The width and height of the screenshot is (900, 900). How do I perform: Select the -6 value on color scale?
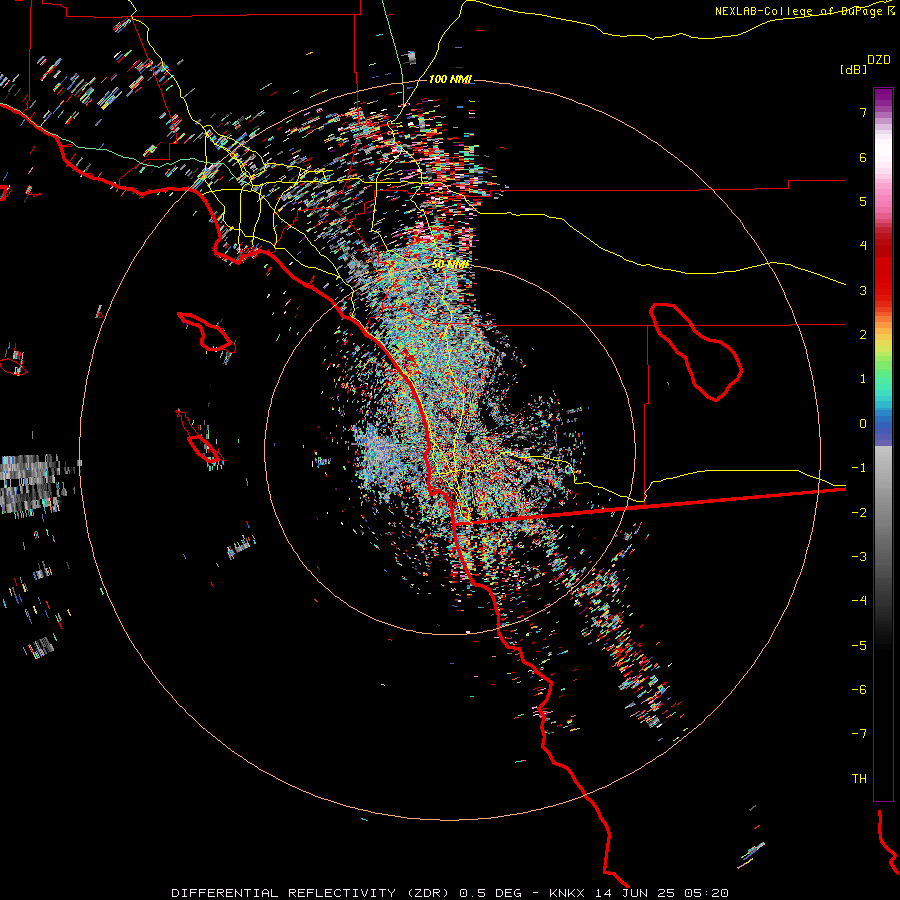[x=859, y=689]
